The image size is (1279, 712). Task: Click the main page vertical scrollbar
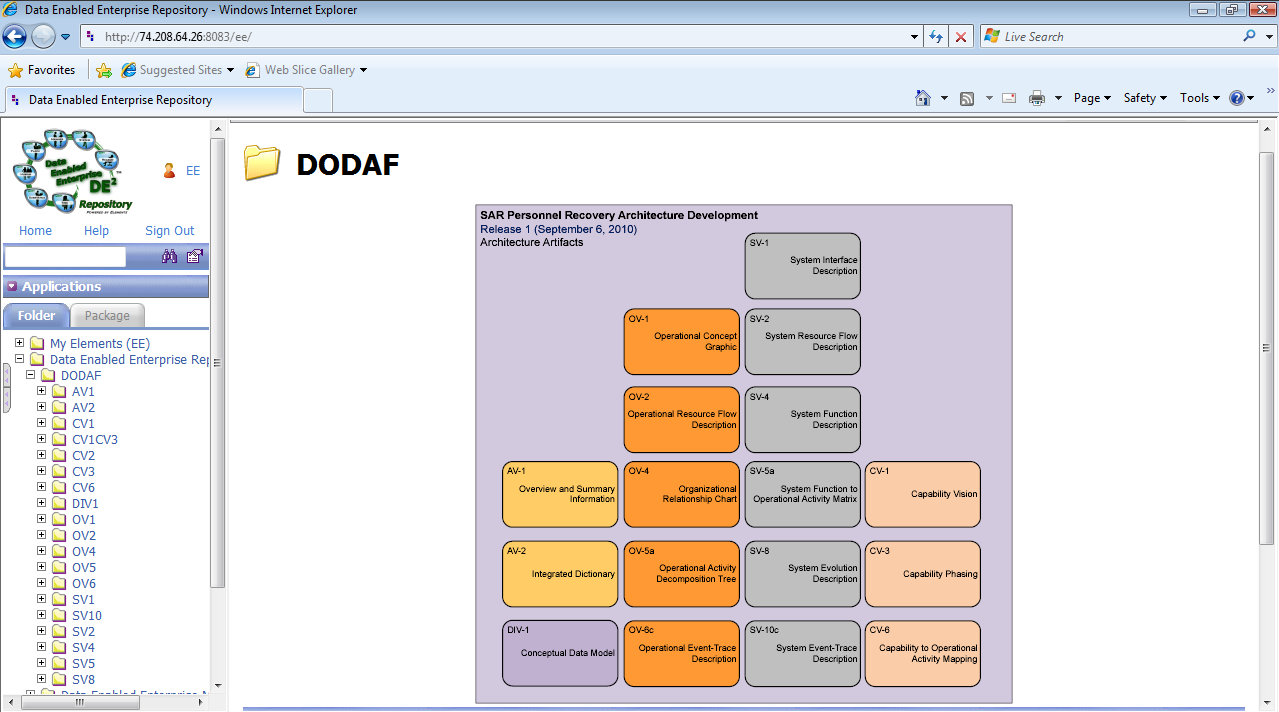(x=1266, y=348)
